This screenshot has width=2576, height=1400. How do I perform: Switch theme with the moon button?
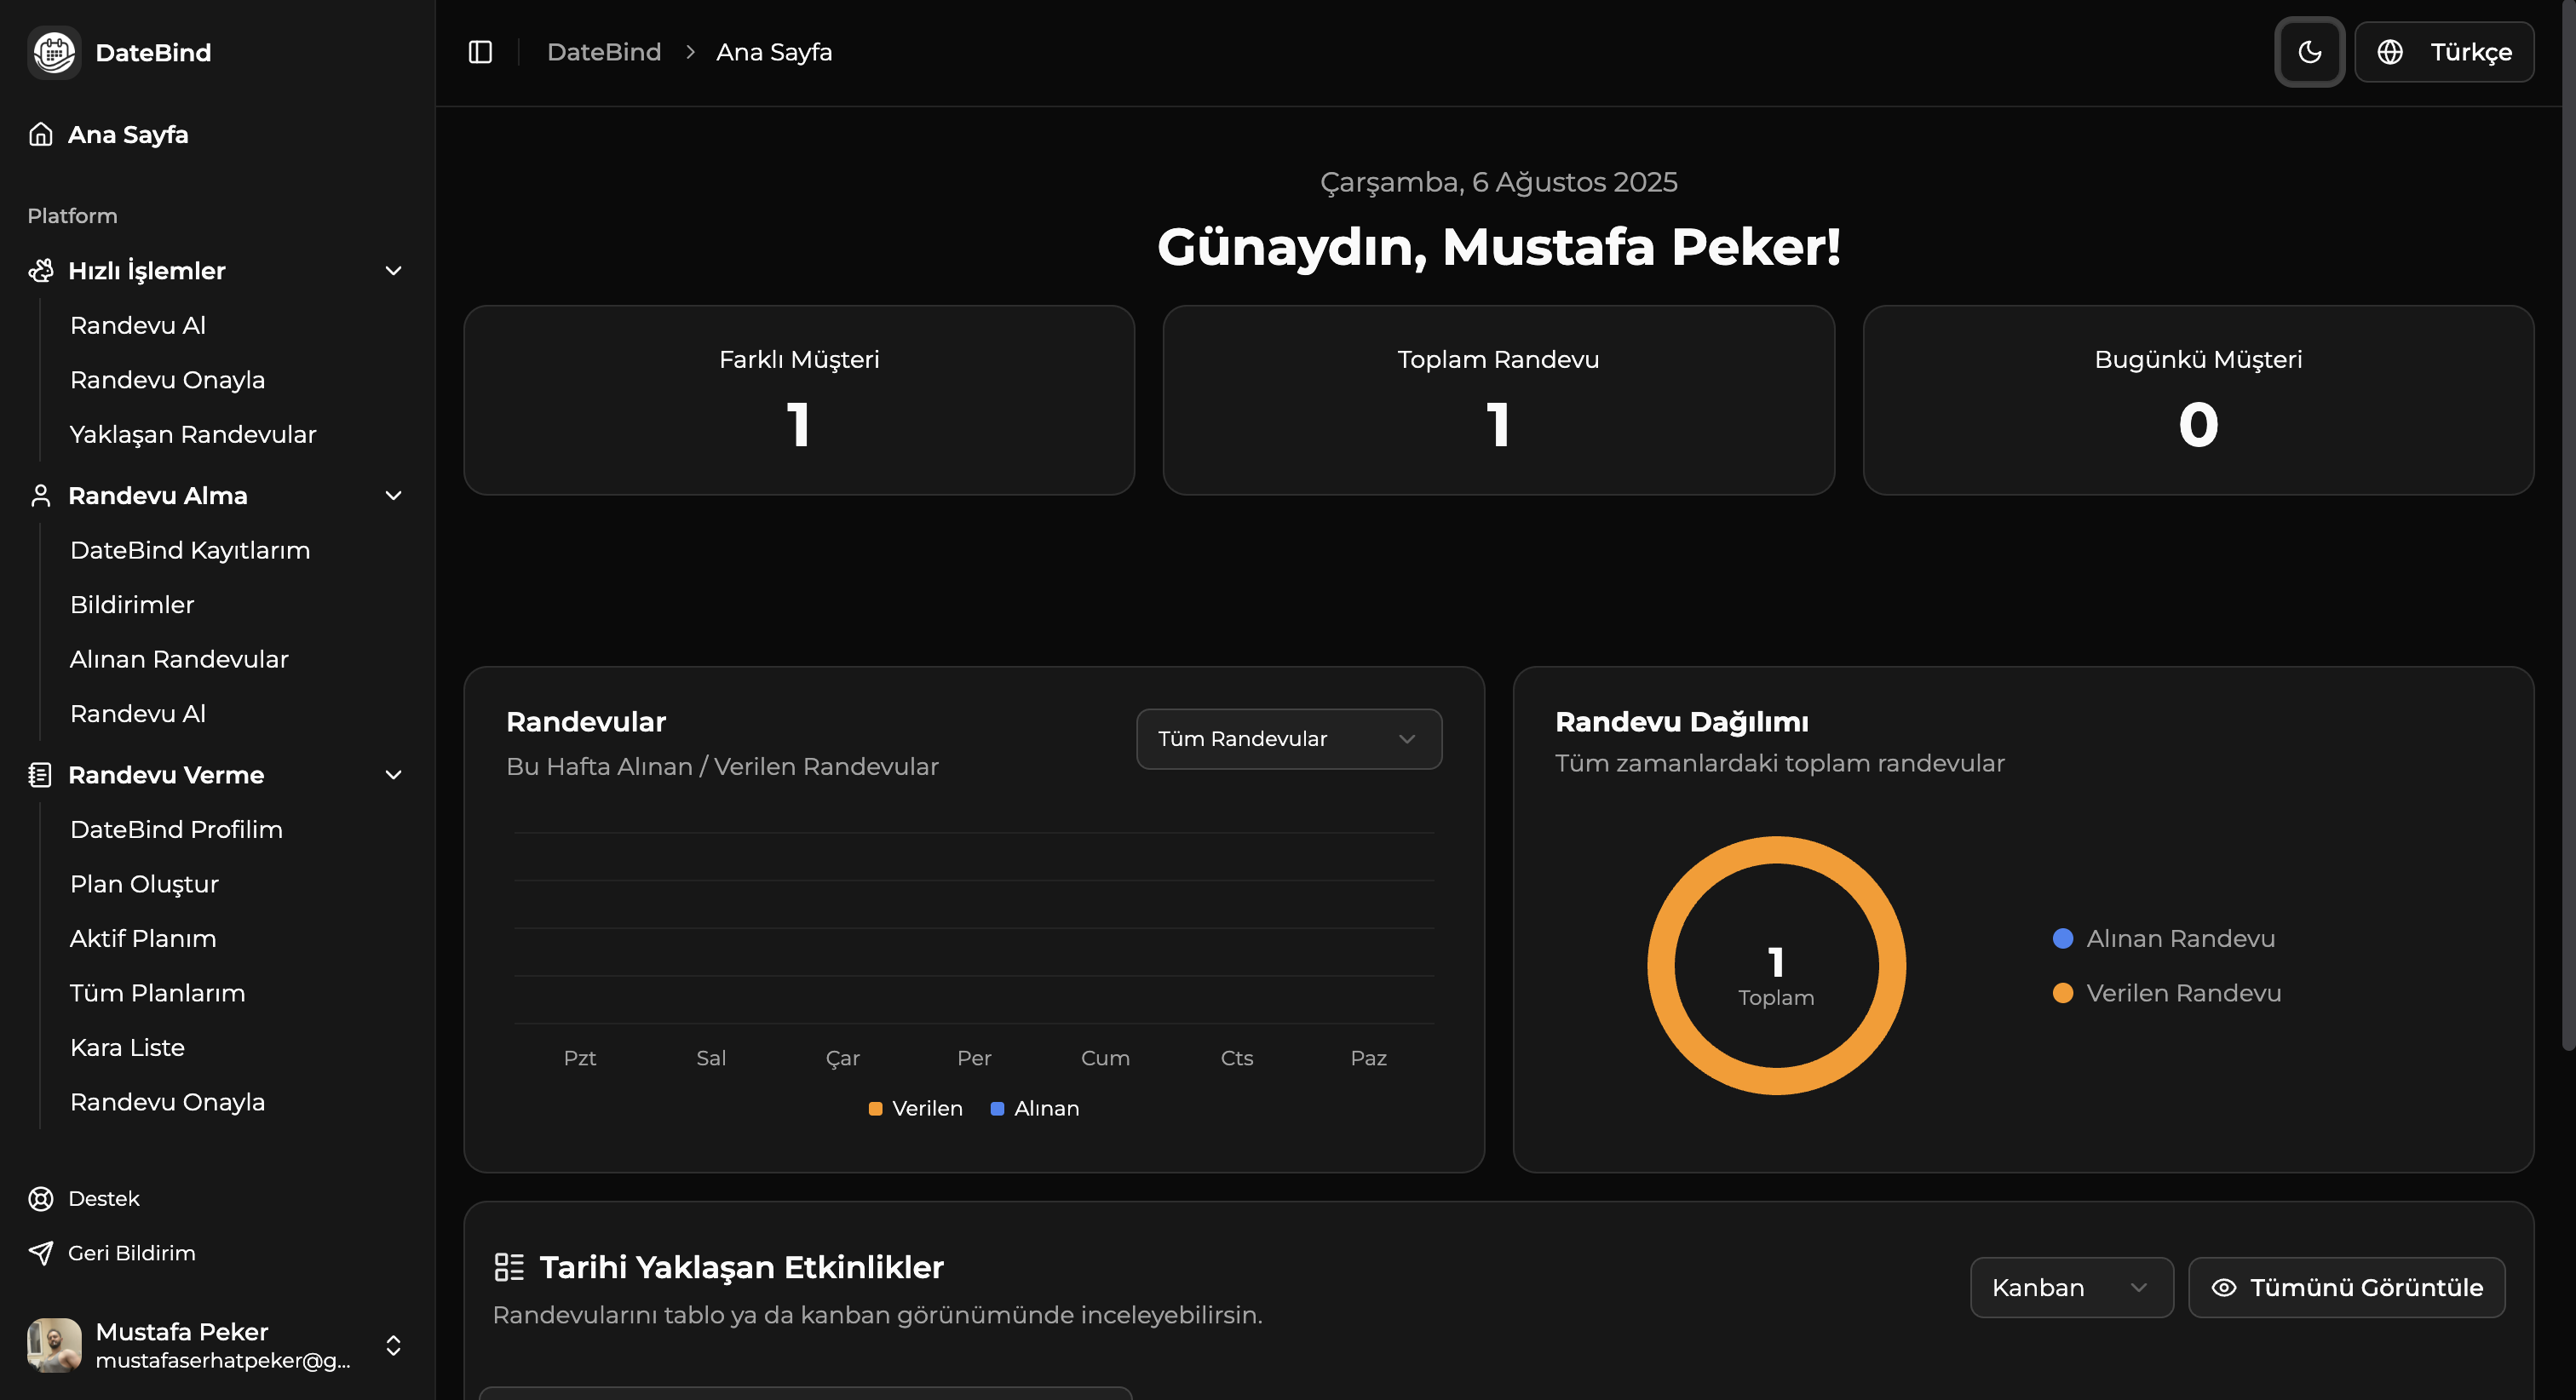click(x=2310, y=52)
